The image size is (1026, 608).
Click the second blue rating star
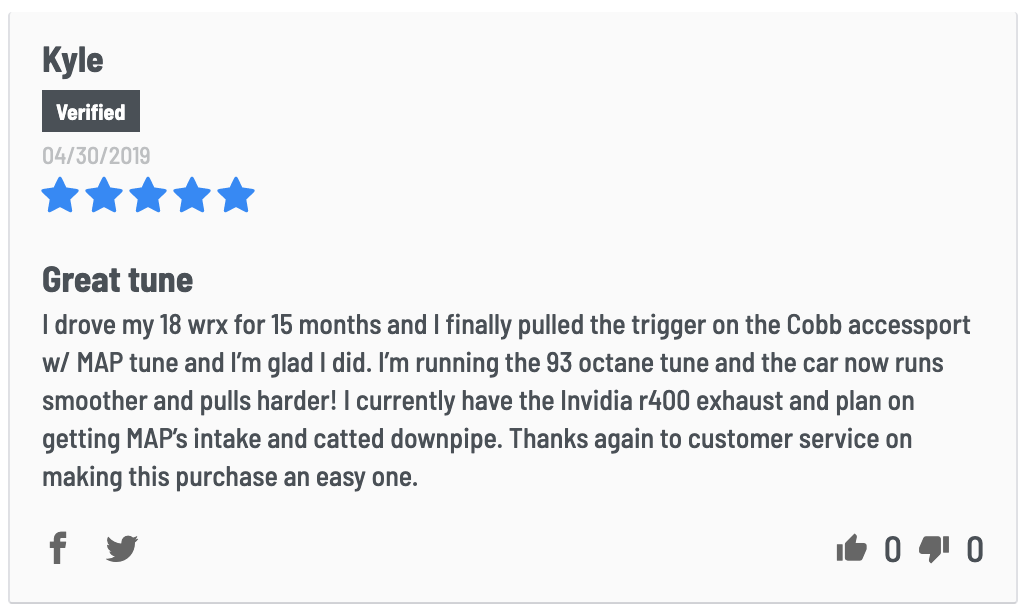tap(104, 195)
